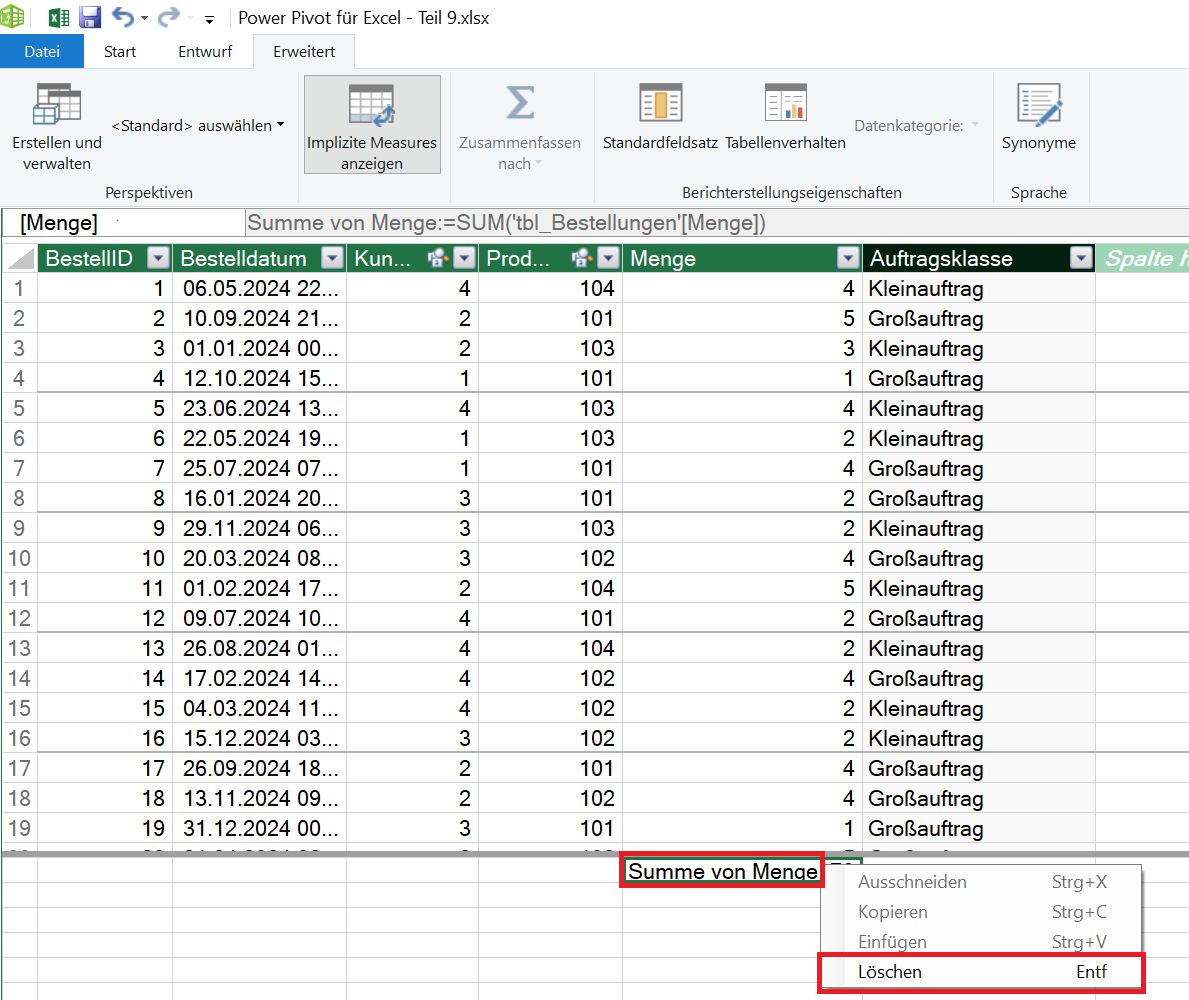Click into the formula bar with SUM formula
Image resolution: width=1189 pixels, height=1000 pixels.
click(x=717, y=223)
